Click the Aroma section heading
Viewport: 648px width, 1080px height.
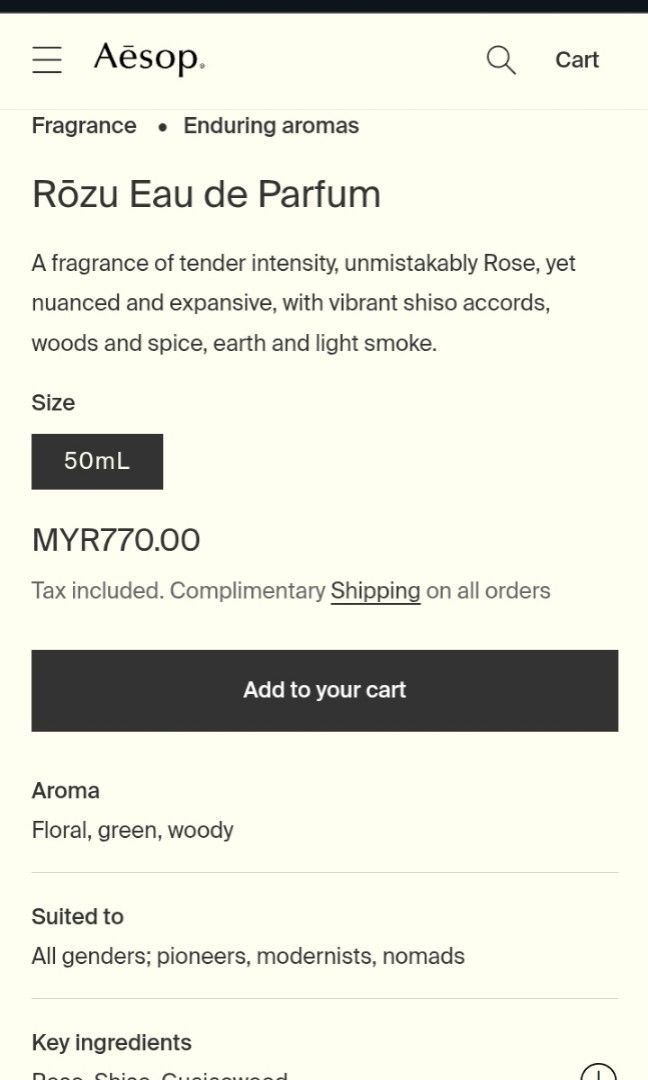pyautogui.click(x=65, y=790)
